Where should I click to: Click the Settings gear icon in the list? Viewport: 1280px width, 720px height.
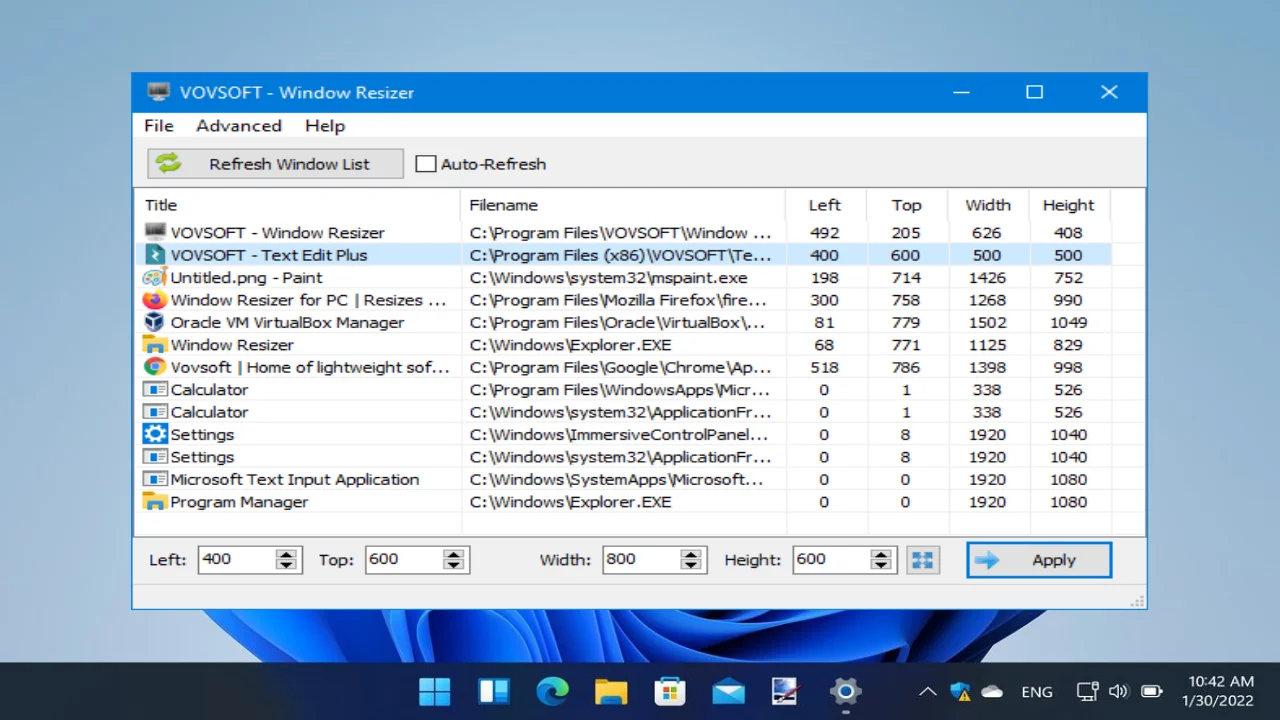pyautogui.click(x=154, y=434)
